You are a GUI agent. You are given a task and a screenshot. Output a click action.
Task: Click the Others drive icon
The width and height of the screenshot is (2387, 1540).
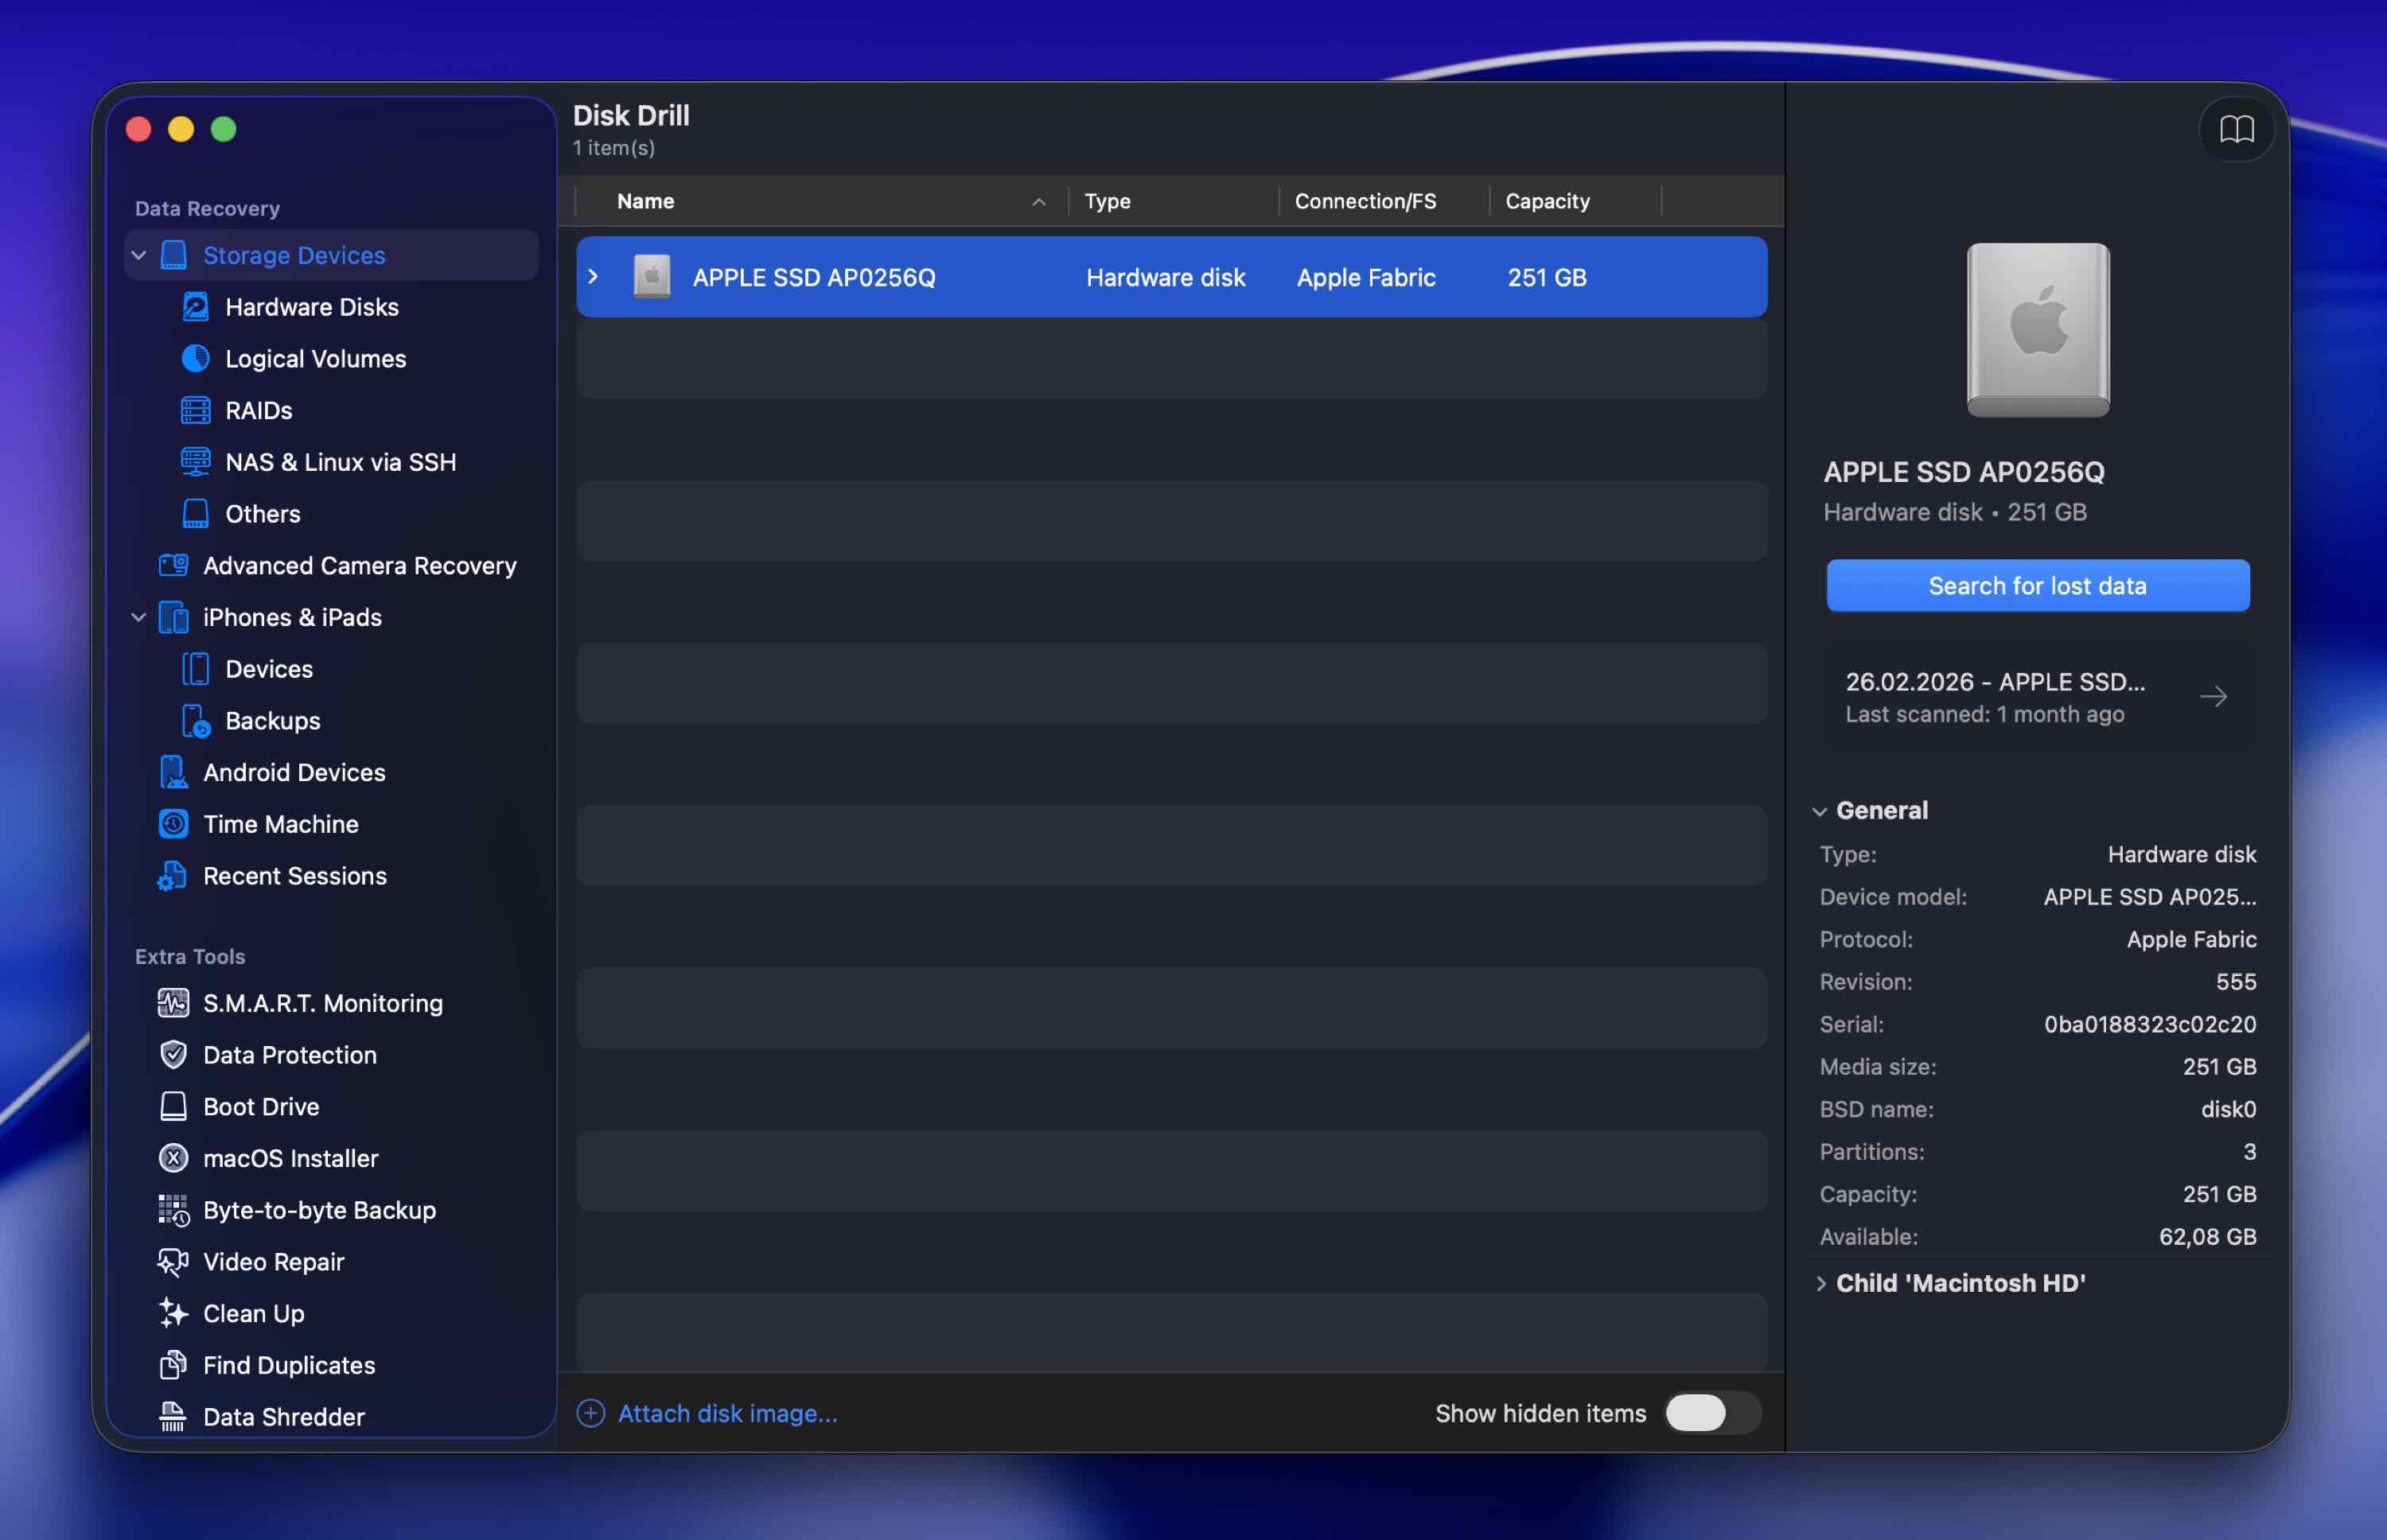tap(195, 514)
